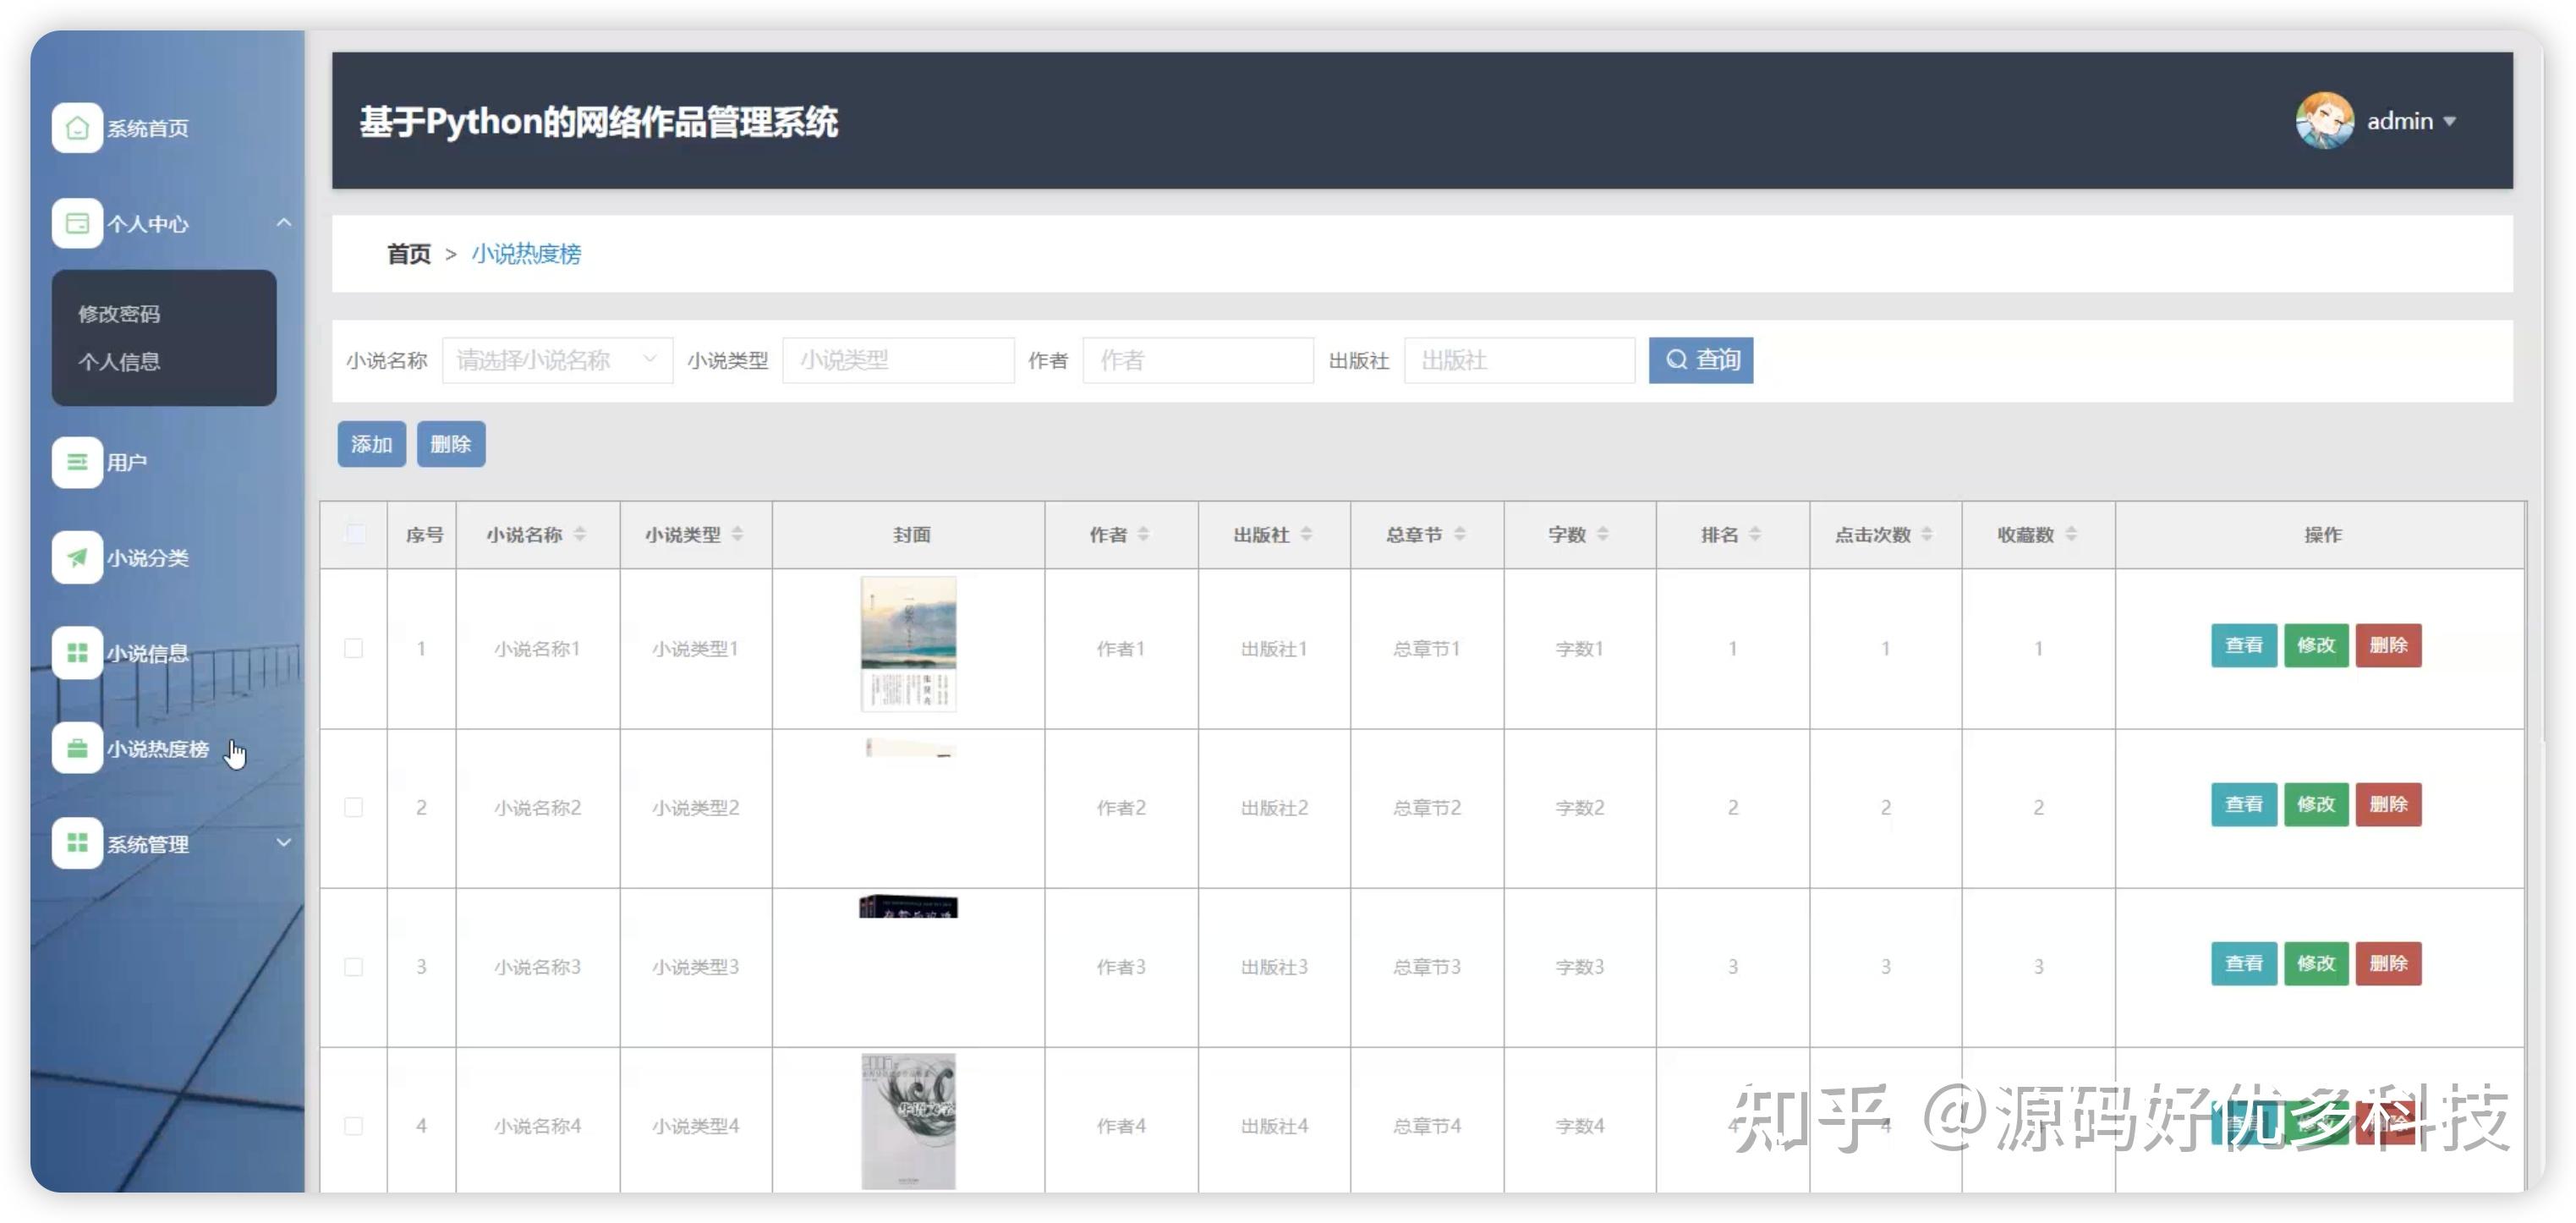
Task: Collapse the 个人中心 menu group
Action: tap(285, 223)
